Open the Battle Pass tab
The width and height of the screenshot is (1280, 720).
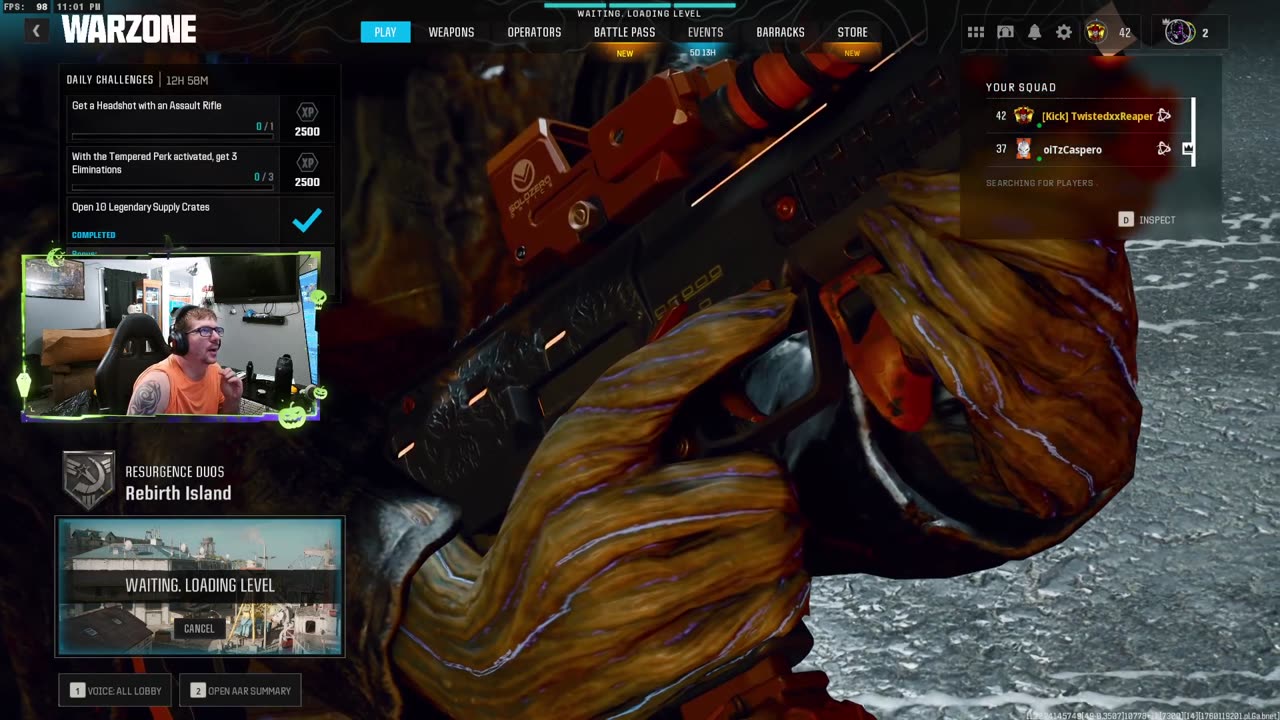[x=624, y=32]
